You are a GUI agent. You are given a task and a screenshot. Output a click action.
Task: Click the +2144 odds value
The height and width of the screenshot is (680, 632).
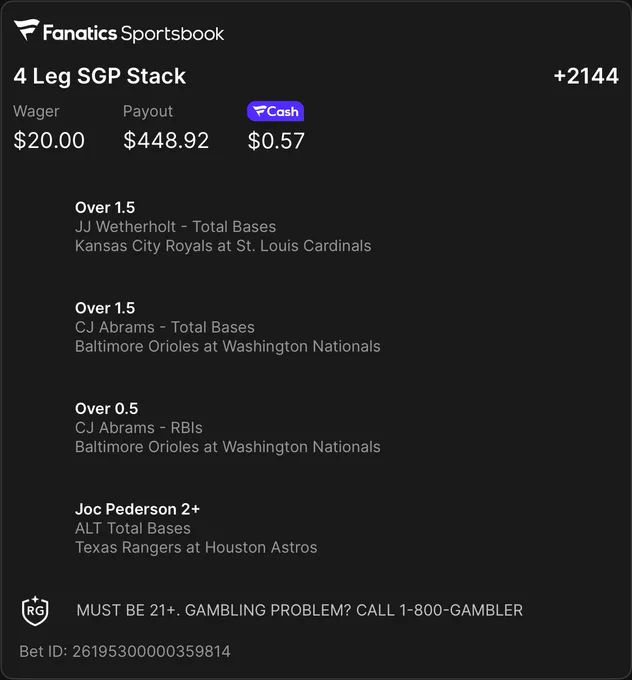tap(586, 76)
